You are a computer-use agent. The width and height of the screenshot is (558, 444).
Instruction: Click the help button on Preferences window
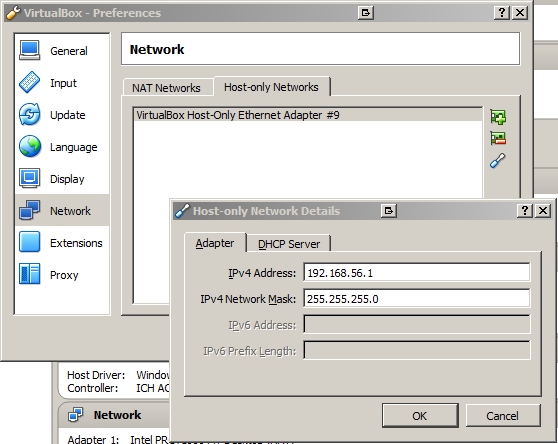(x=502, y=13)
